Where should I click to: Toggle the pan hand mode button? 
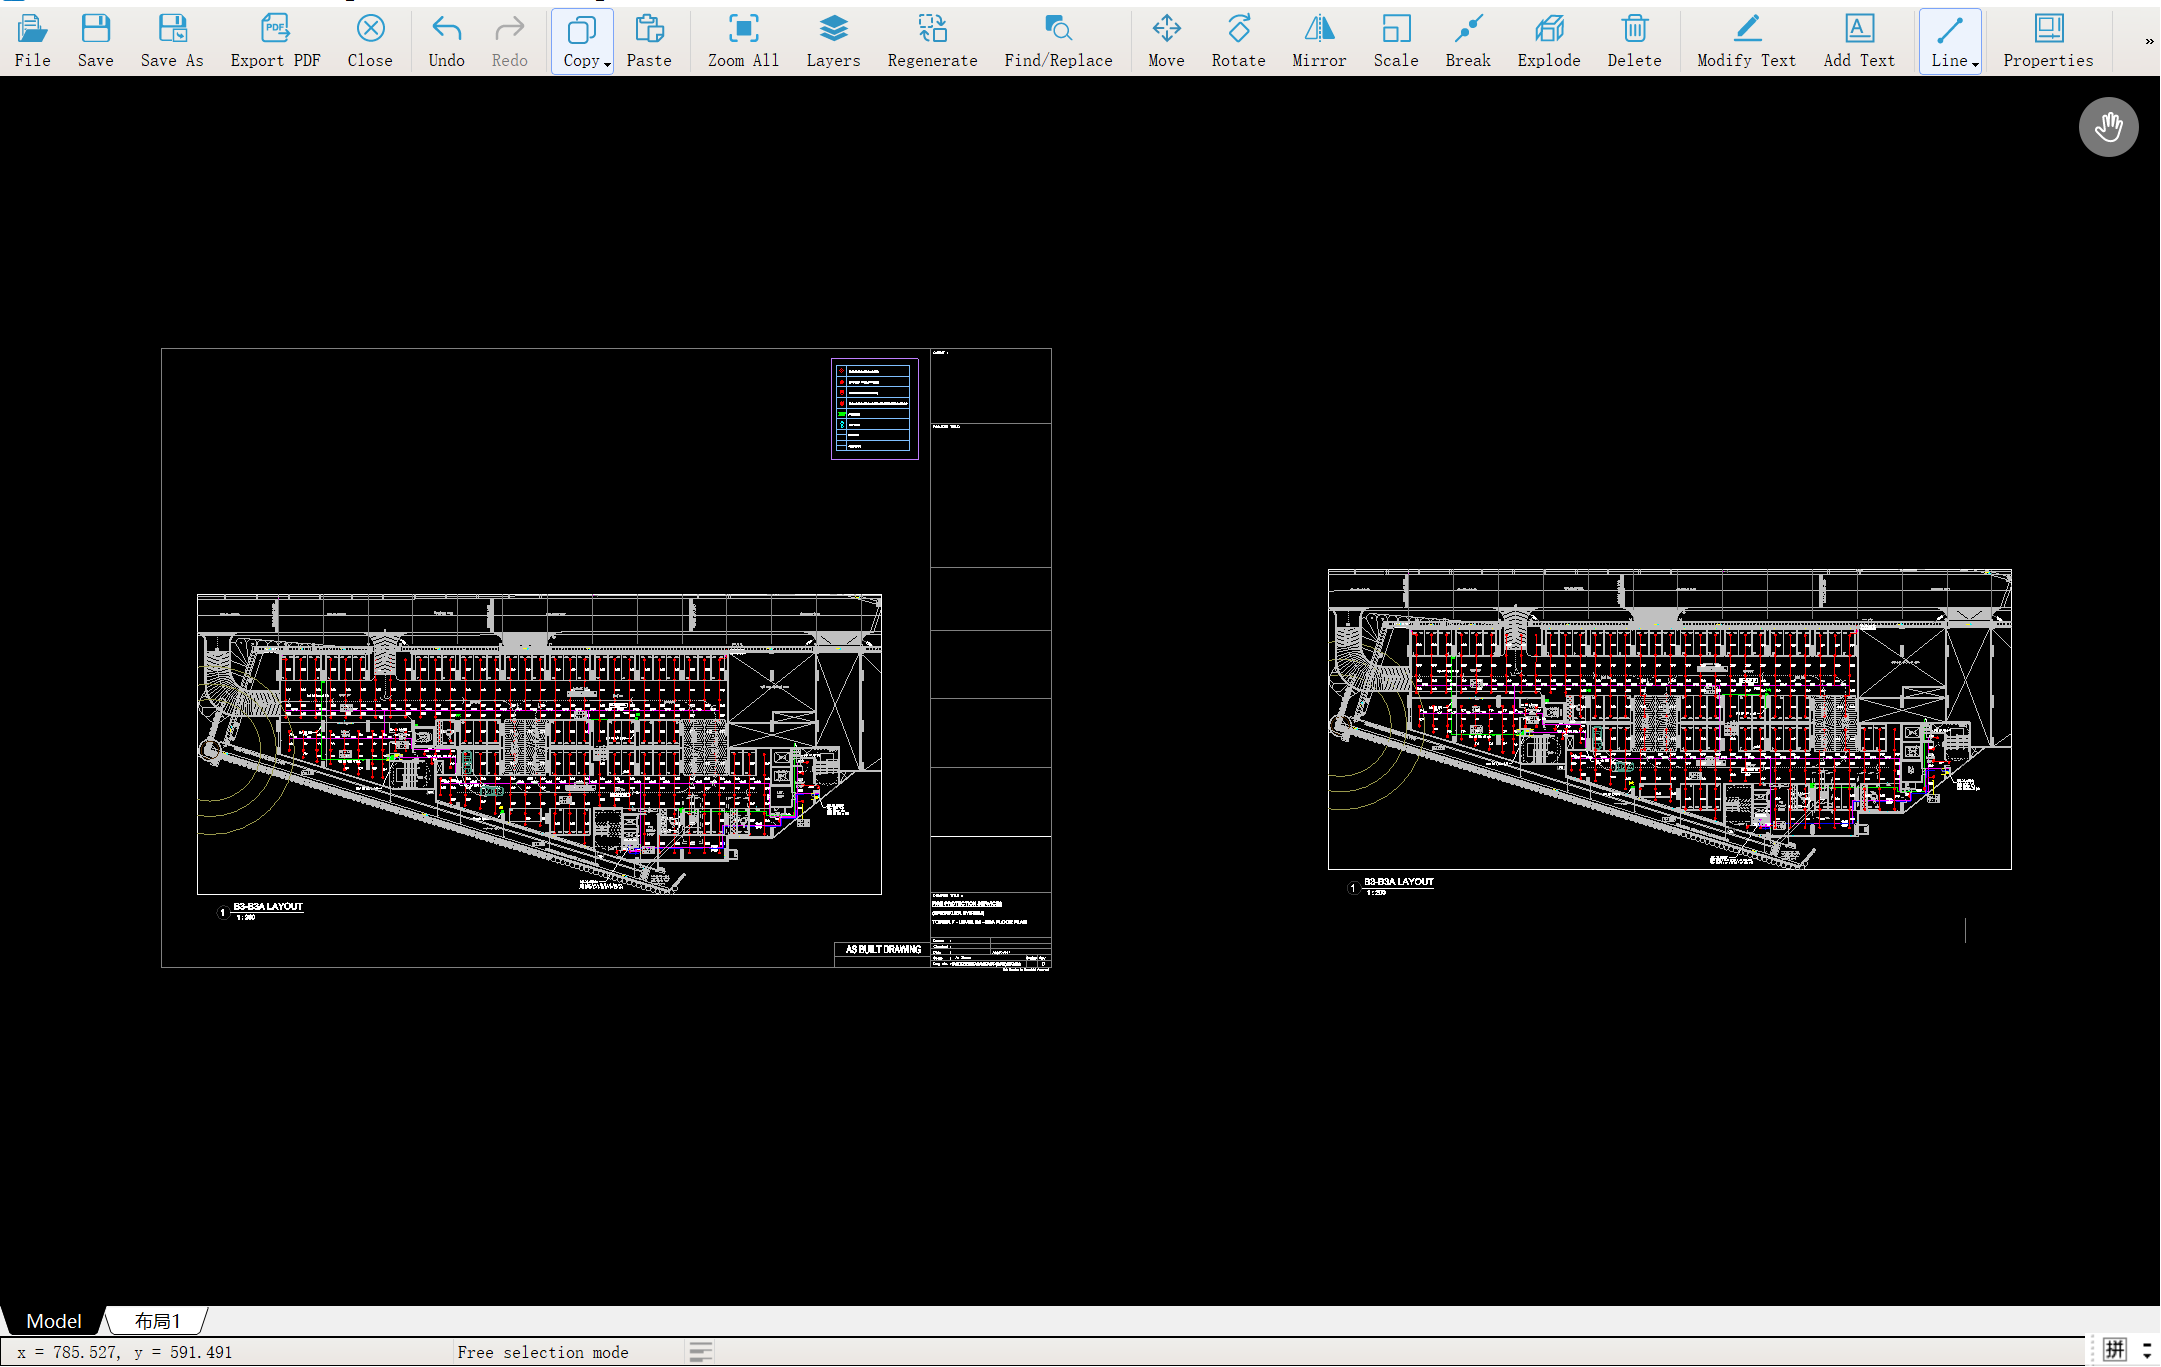click(x=2108, y=127)
